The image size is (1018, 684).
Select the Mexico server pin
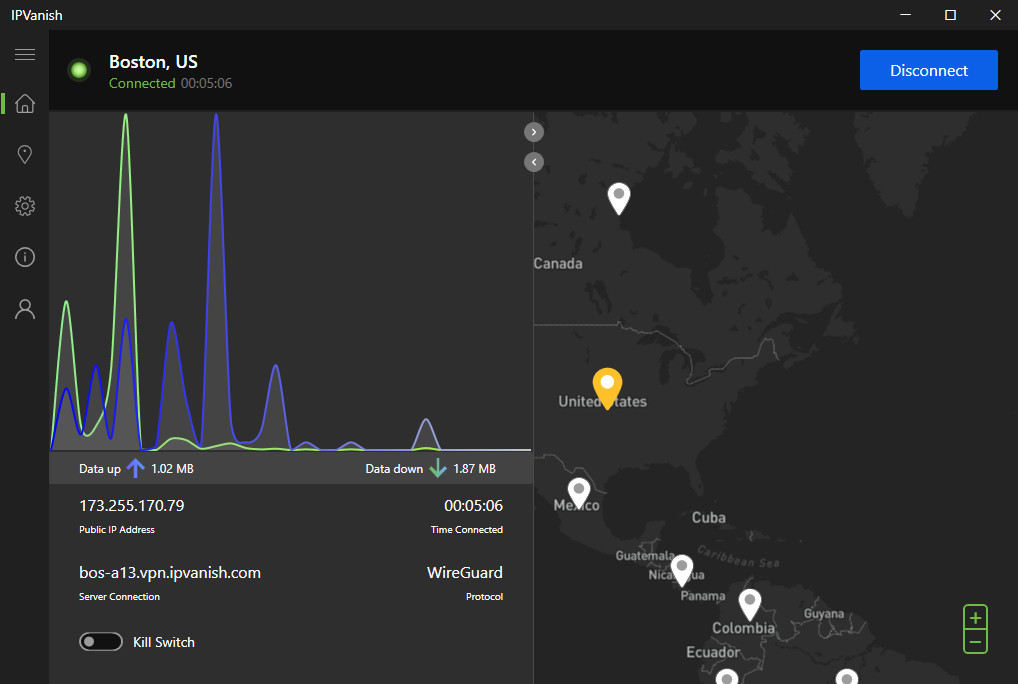578,493
